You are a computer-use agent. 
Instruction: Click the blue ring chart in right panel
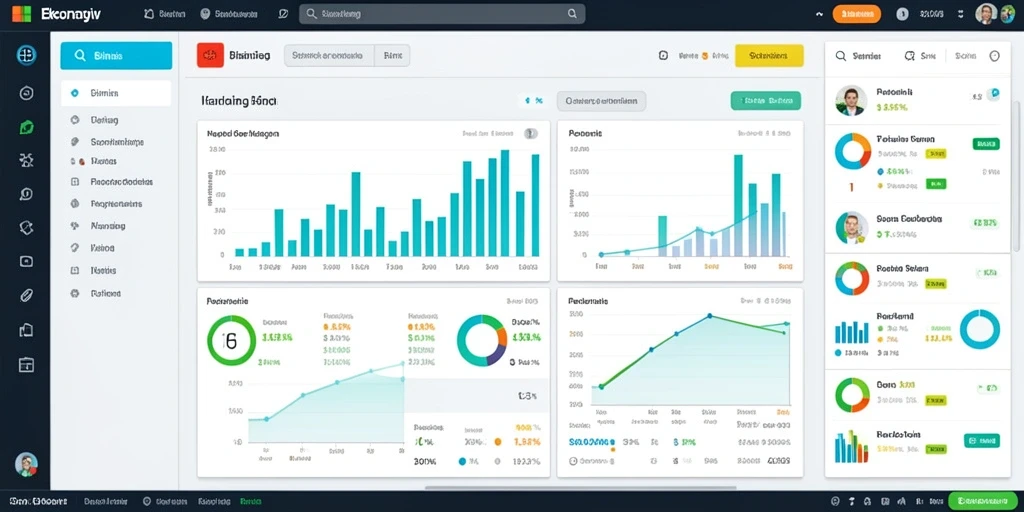pos(980,329)
